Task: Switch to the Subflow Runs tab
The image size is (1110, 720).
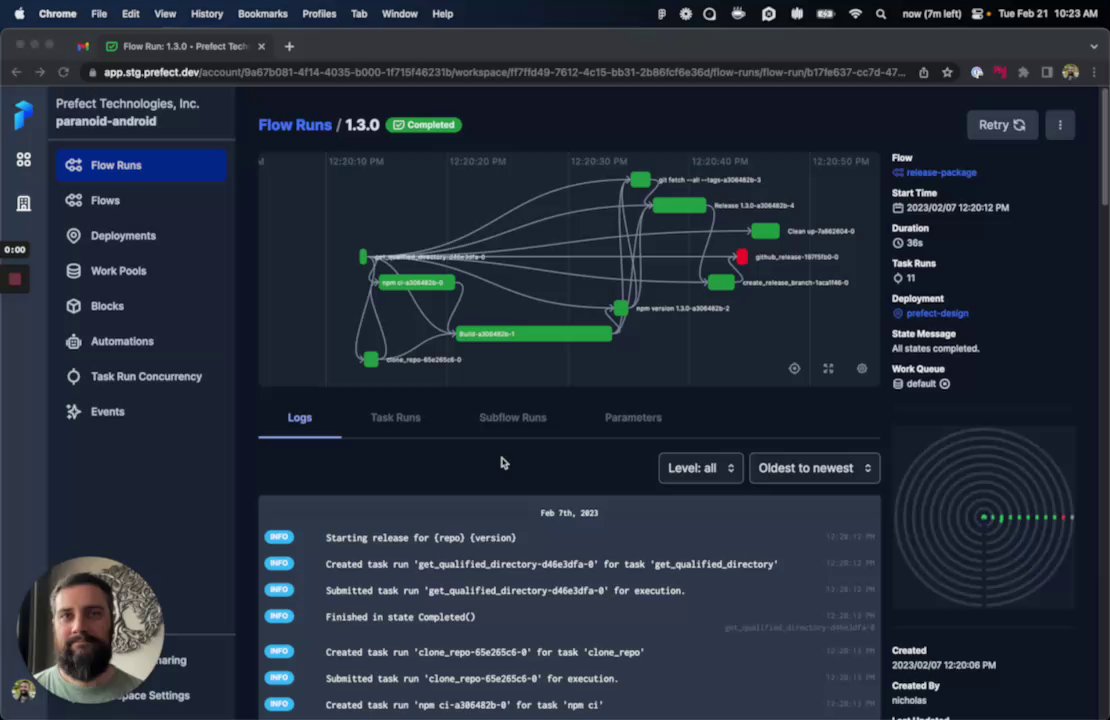Action: click(513, 418)
